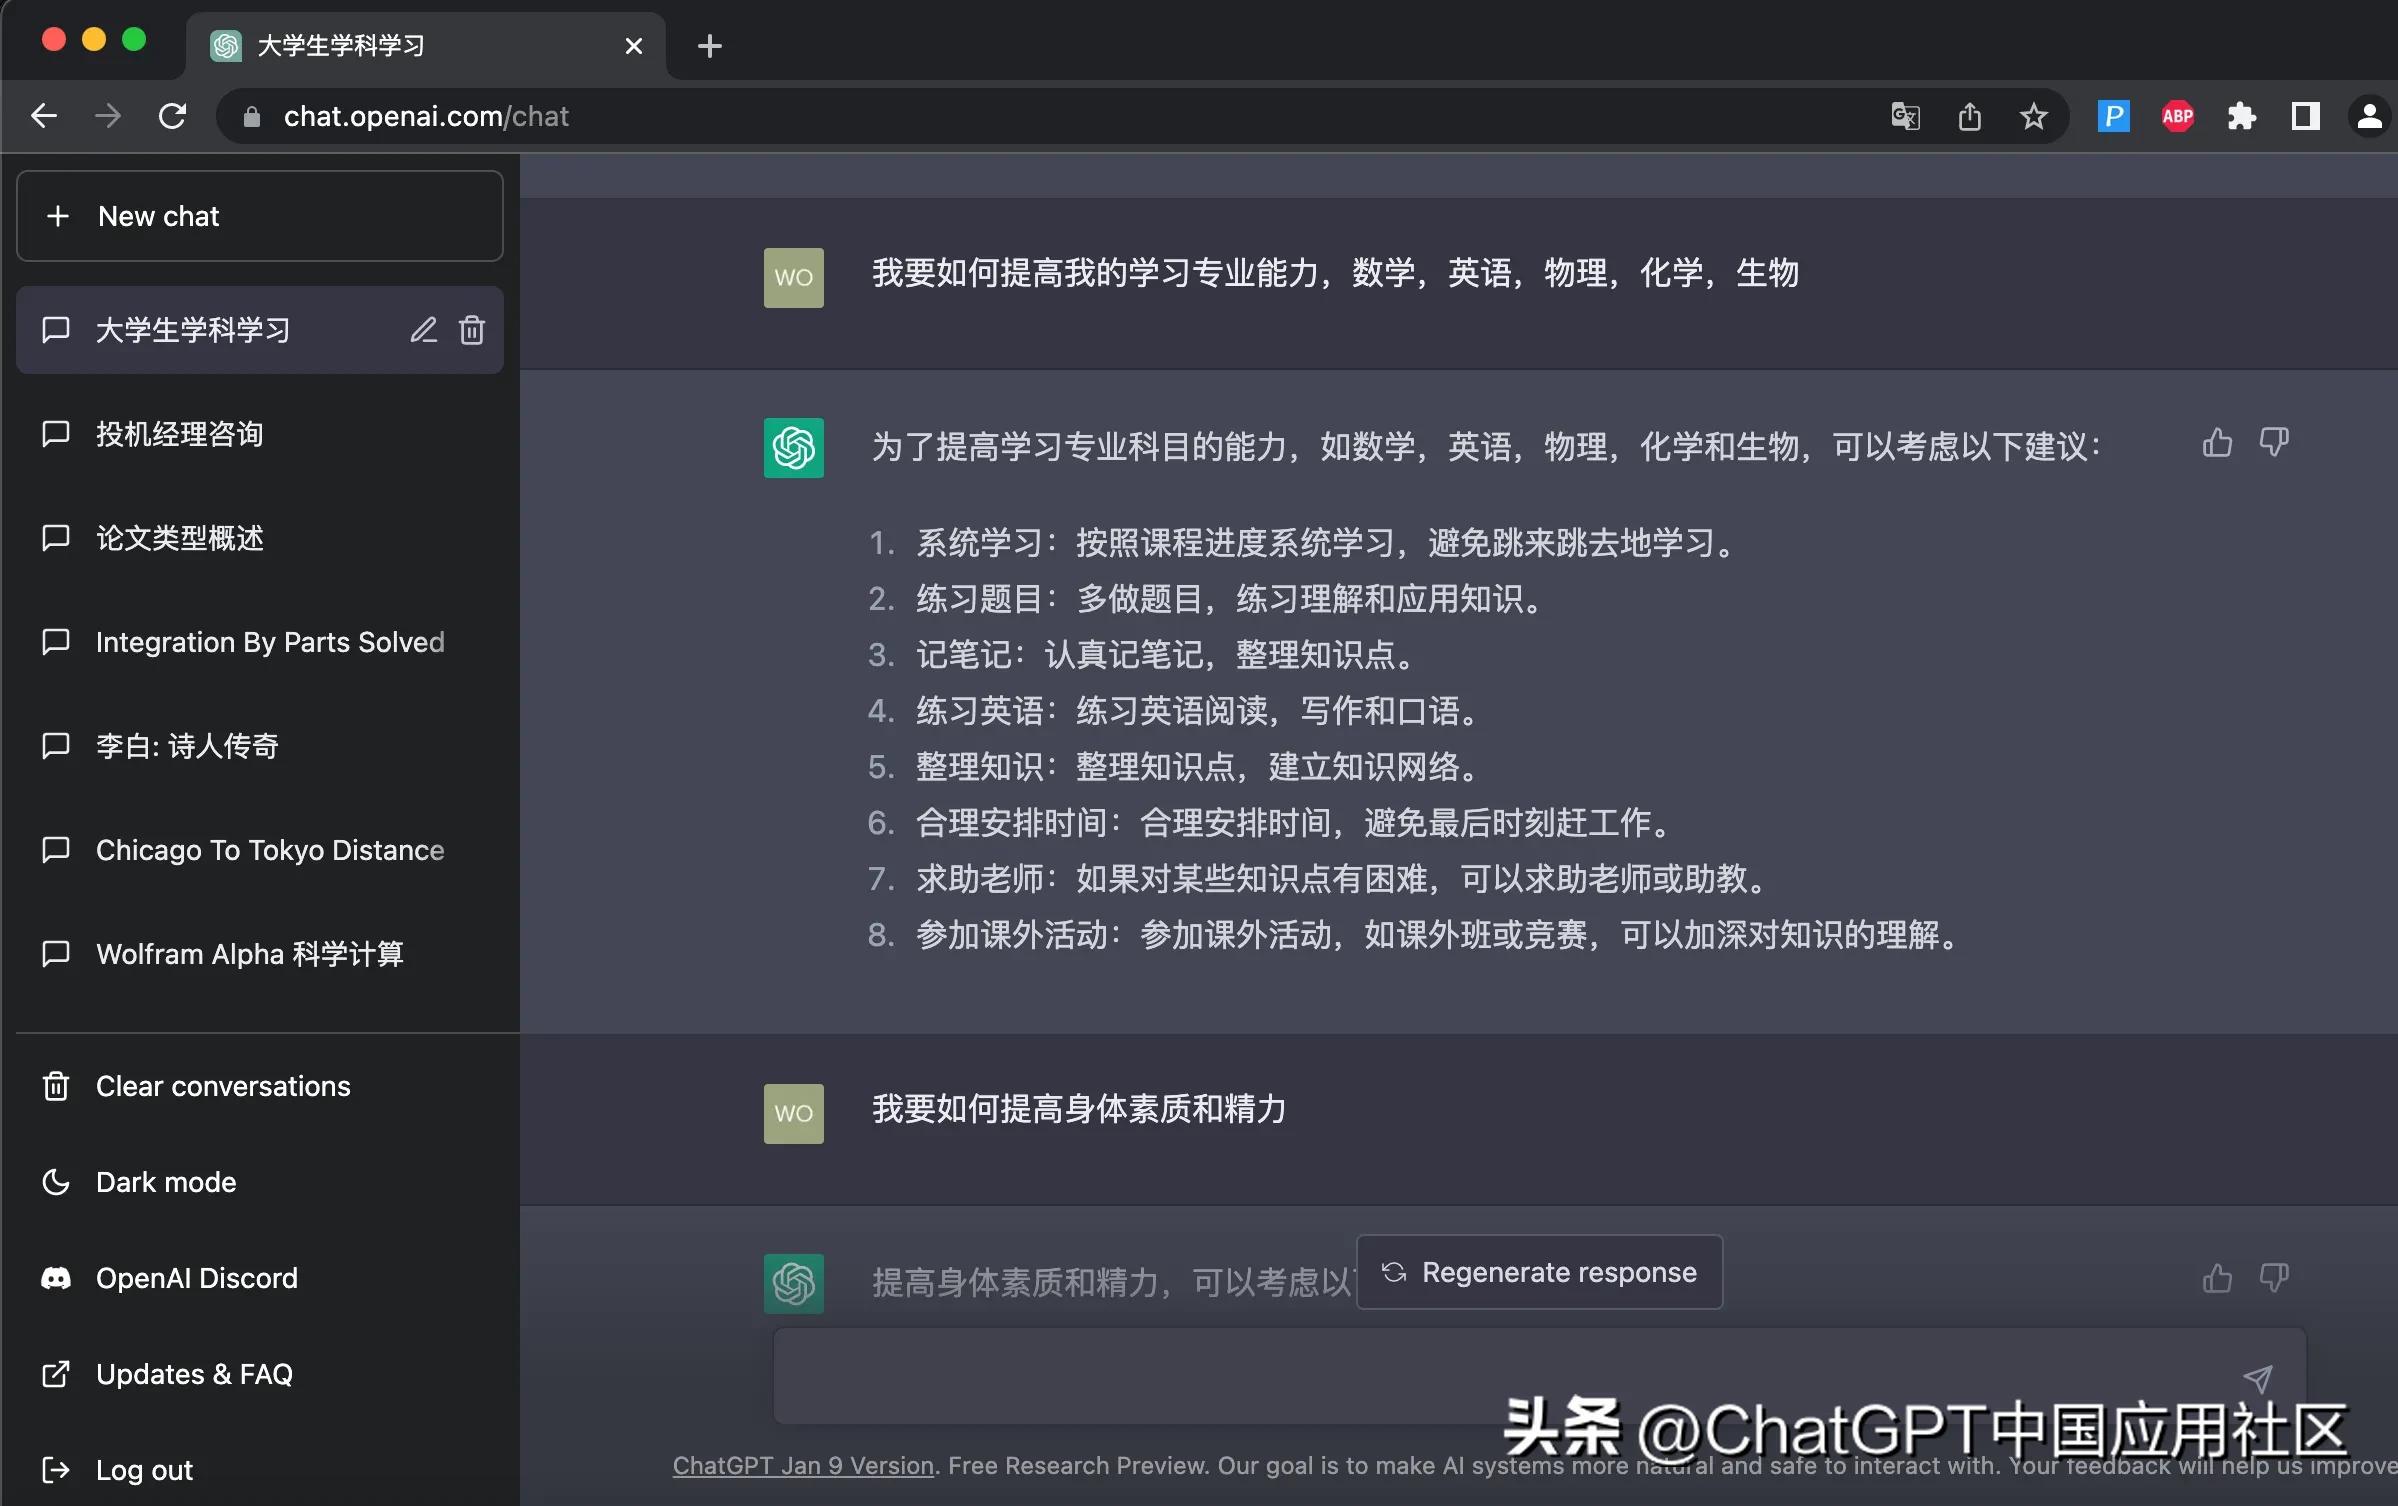Viewport: 2398px width, 1506px height.
Task: Toggle Dark mode
Action: tap(165, 1181)
